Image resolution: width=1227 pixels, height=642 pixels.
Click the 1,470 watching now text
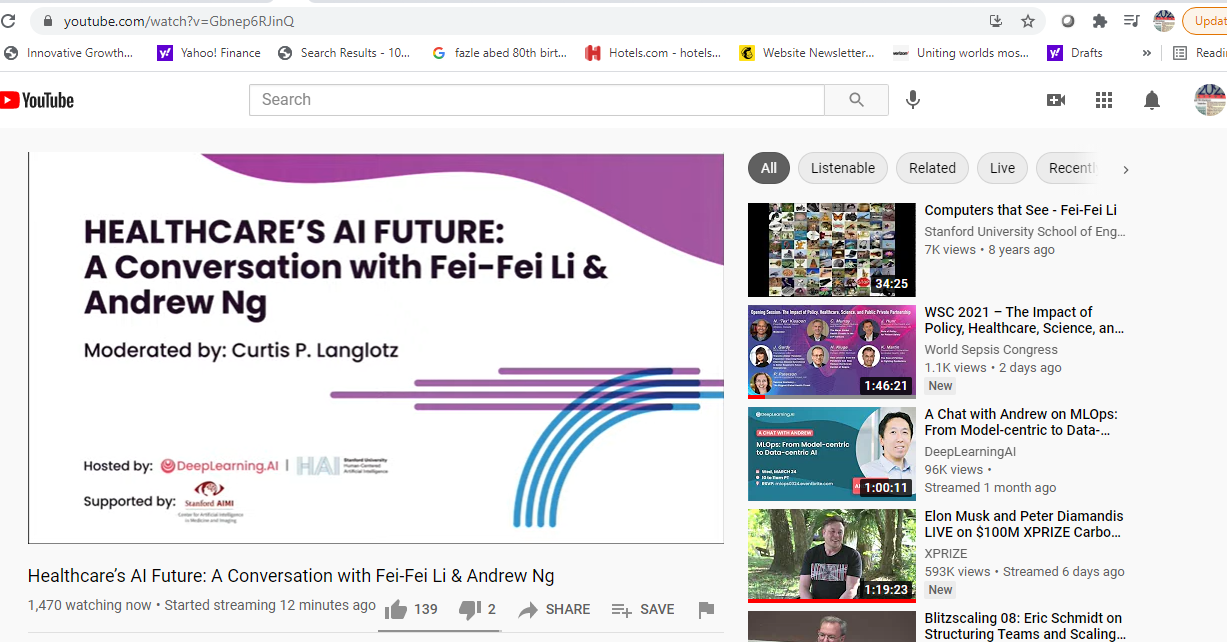pyautogui.click(x=90, y=605)
